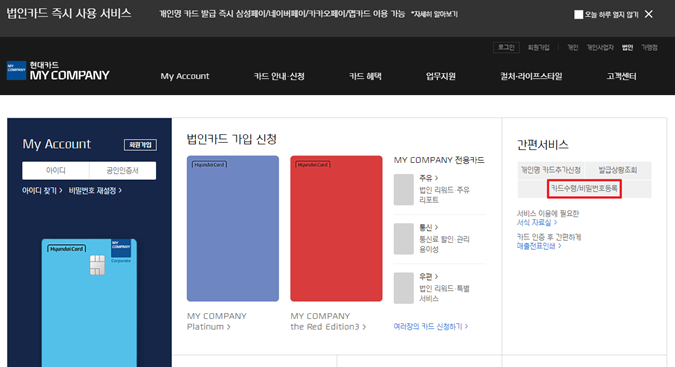This screenshot has height=367, width=675.
Task: Select the 아이디 login tab
Action: click(56, 170)
